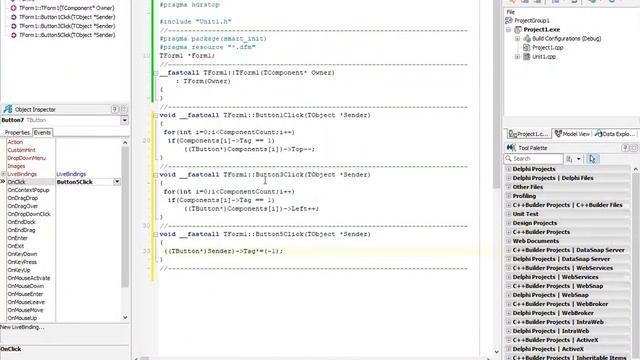The width and height of the screenshot is (640, 360).
Task: Expand the Other Files category
Action: click(509, 187)
